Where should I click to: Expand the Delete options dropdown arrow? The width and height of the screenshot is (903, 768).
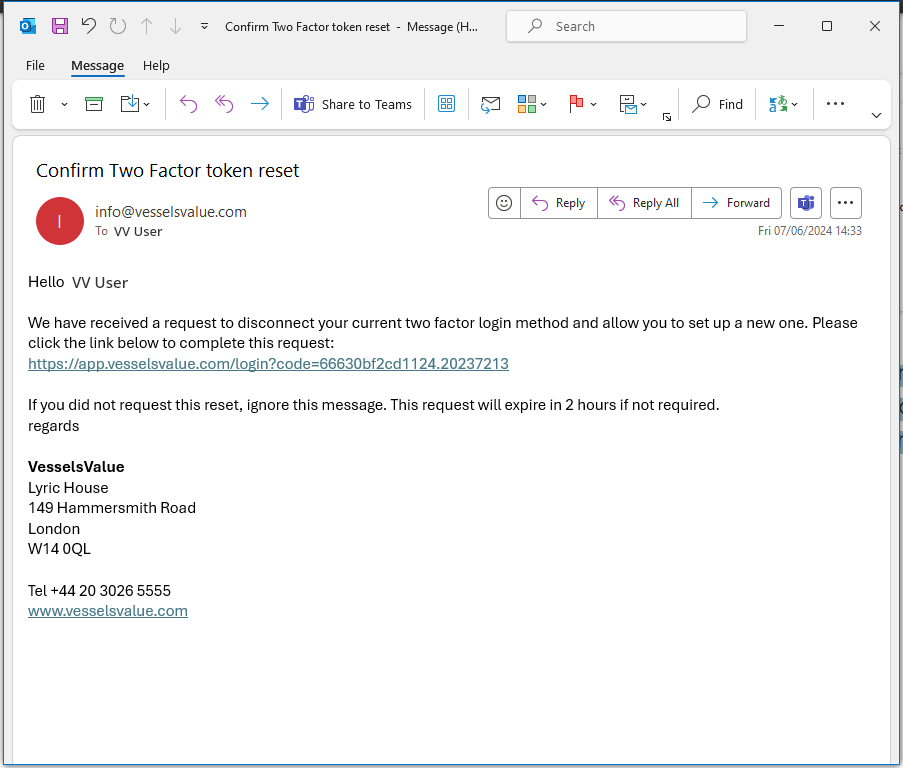click(65, 104)
